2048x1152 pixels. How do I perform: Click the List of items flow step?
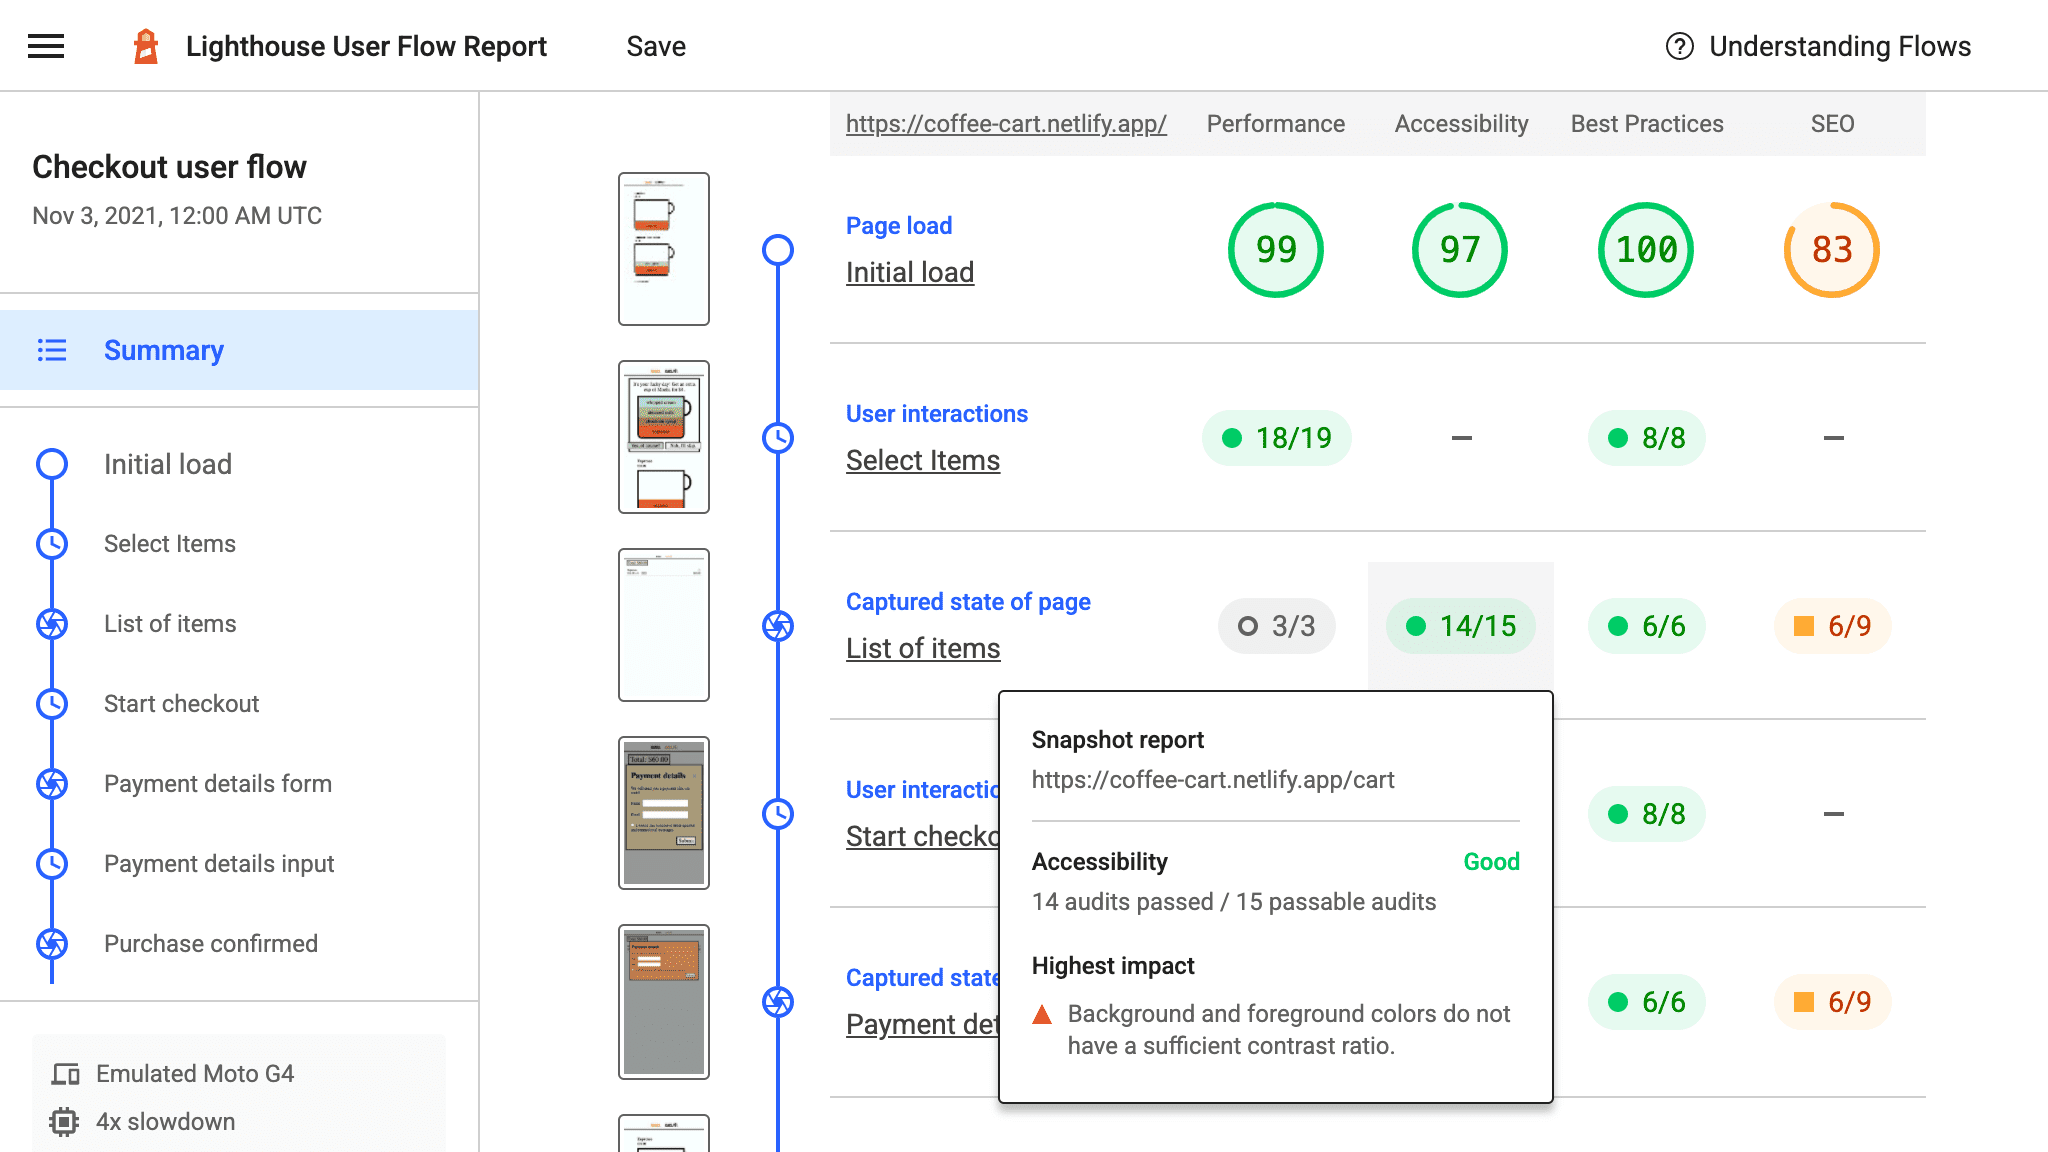[x=170, y=623]
